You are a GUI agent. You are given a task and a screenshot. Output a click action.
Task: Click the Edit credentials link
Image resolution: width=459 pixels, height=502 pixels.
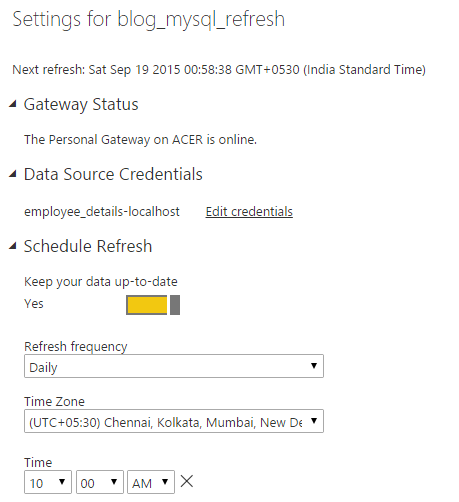coord(249,212)
